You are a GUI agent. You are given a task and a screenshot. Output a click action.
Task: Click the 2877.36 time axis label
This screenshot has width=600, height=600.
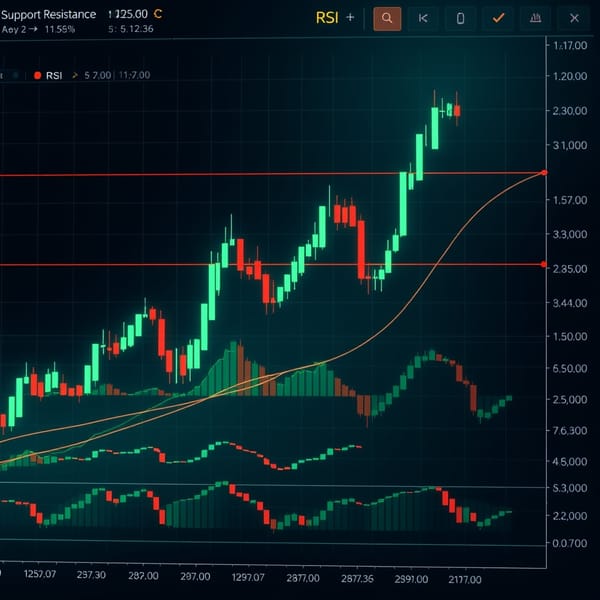[x=357, y=579]
